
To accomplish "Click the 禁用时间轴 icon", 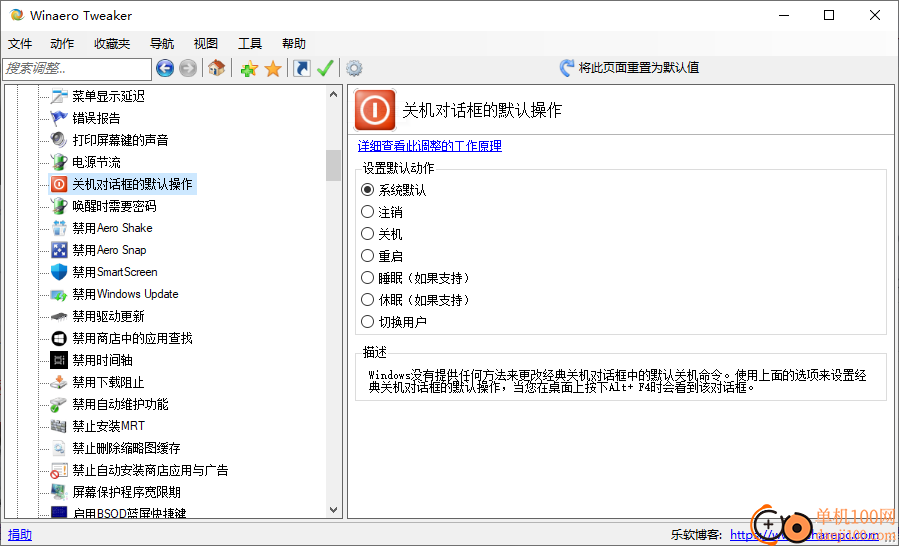I will (x=59, y=360).
